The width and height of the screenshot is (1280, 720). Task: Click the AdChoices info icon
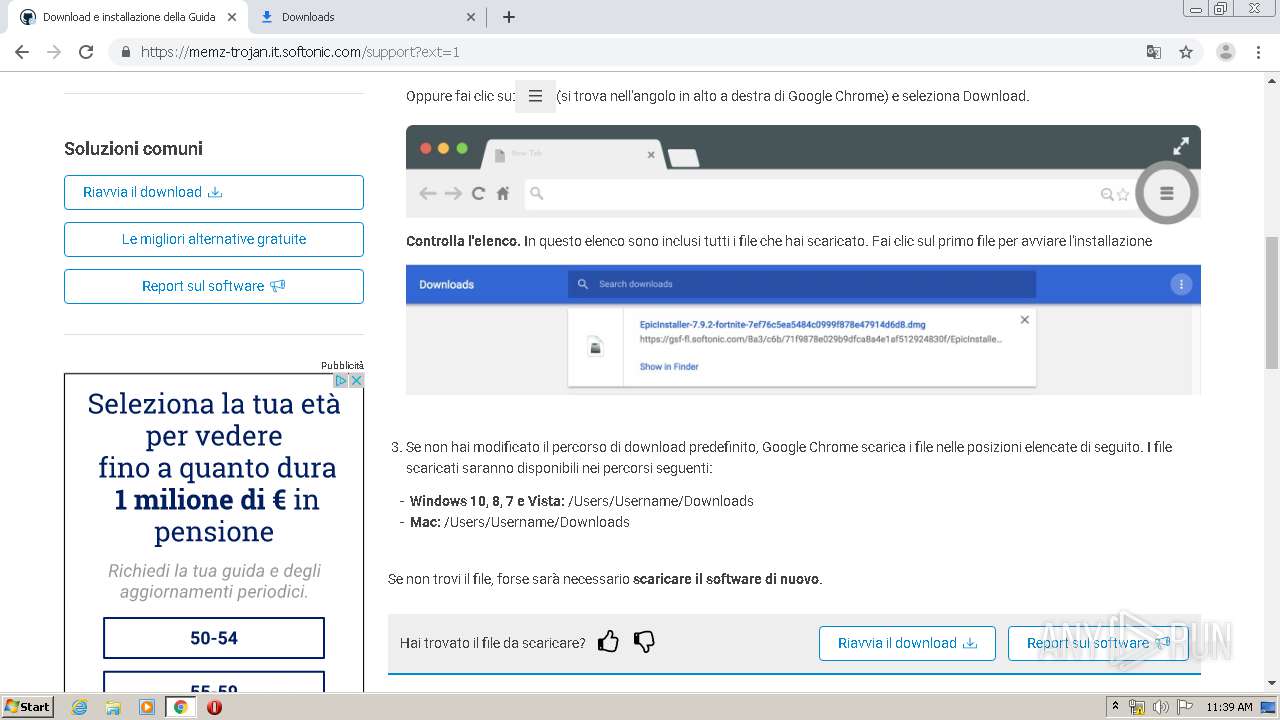coord(341,381)
